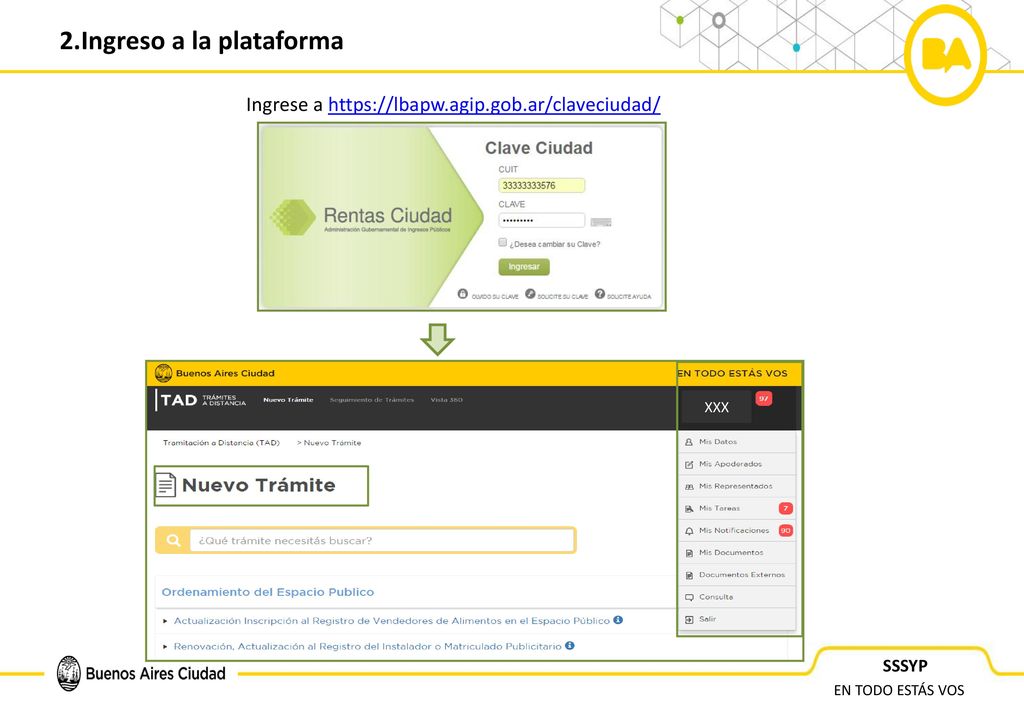Click the CLAVE password field
This screenshot has height=709, width=1024.
point(541,221)
